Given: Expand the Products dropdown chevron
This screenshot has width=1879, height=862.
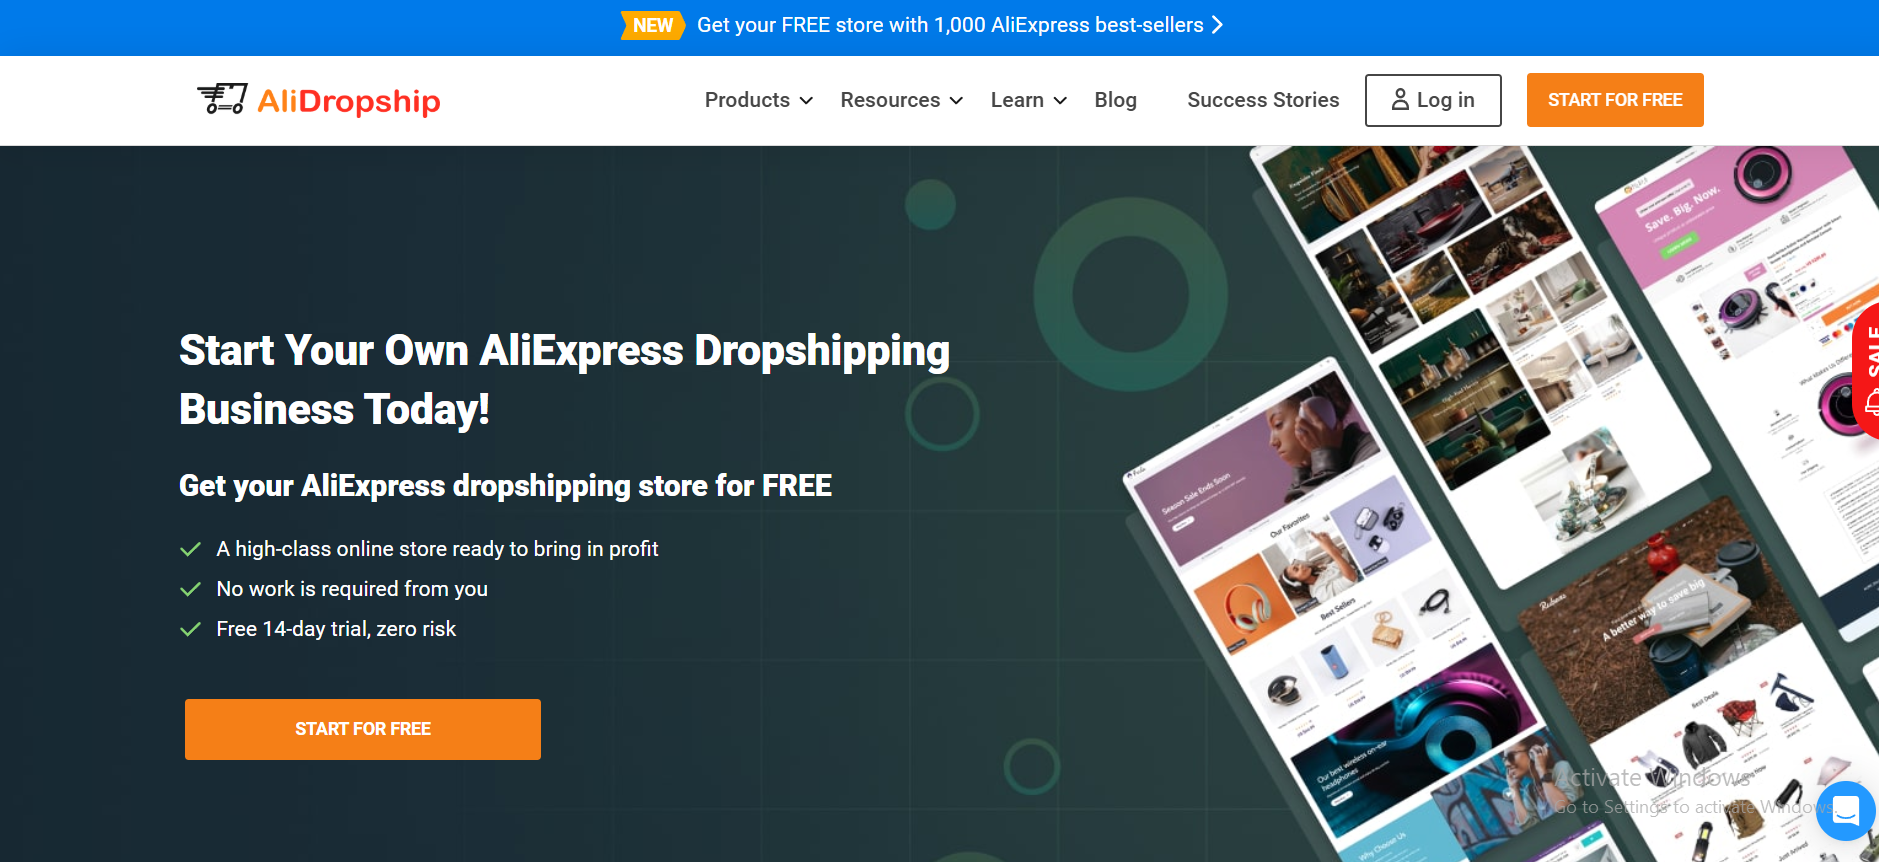Looking at the screenshot, I should [806, 101].
